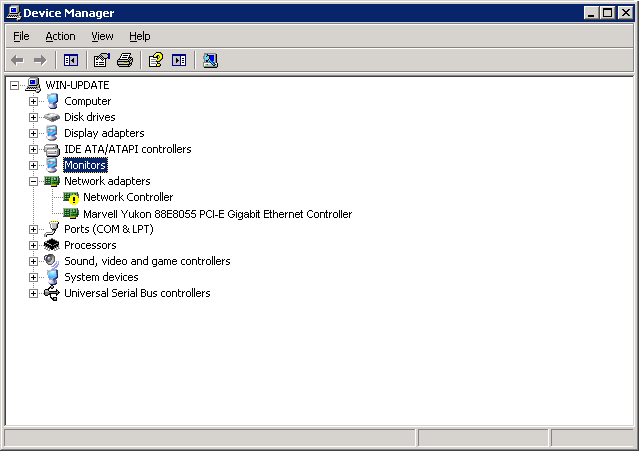Screen dimensions: 639x451
Task: Open the File menu
Action: coord(21,36)
